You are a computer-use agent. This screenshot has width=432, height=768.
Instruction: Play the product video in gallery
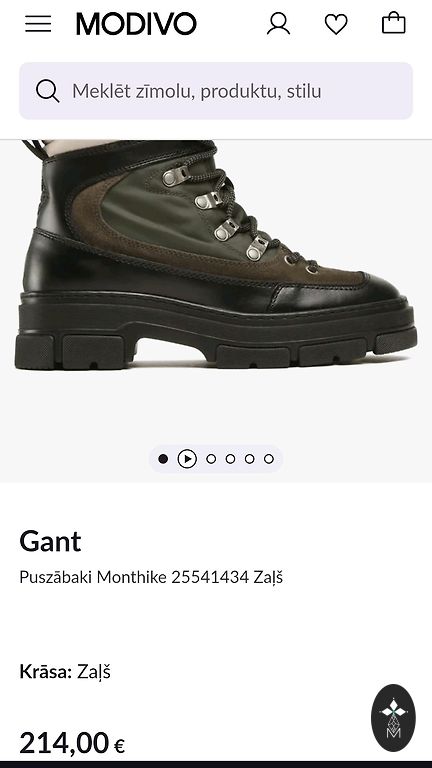point(187,459)
